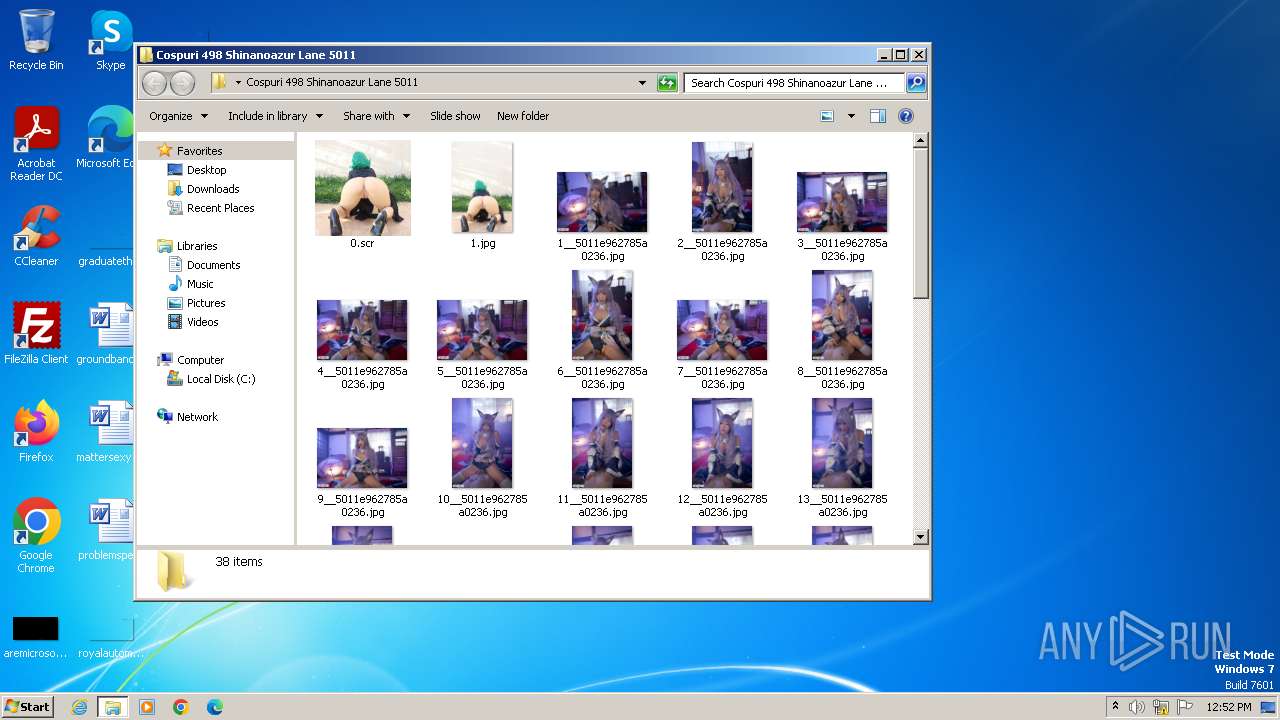The image size is (1280, 720).
Task: Toggle the preview pane icon
Action: [877, 116]
